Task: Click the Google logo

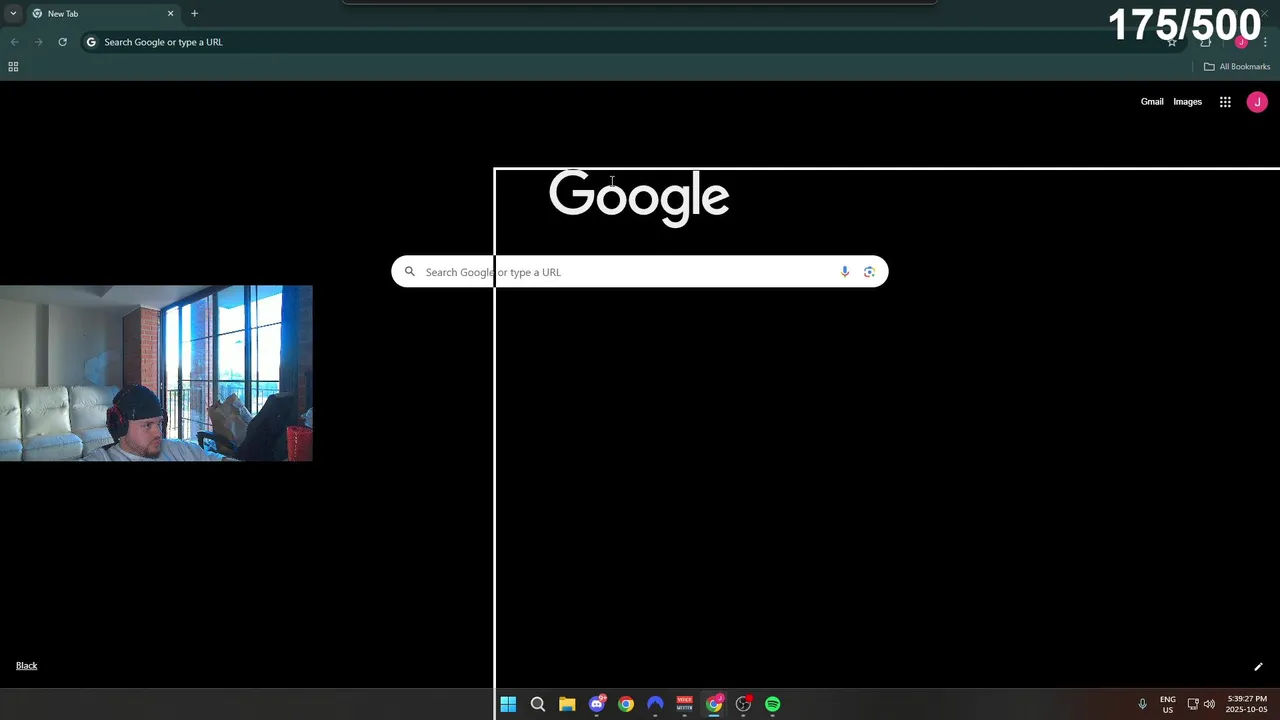Action: (639, 198)
